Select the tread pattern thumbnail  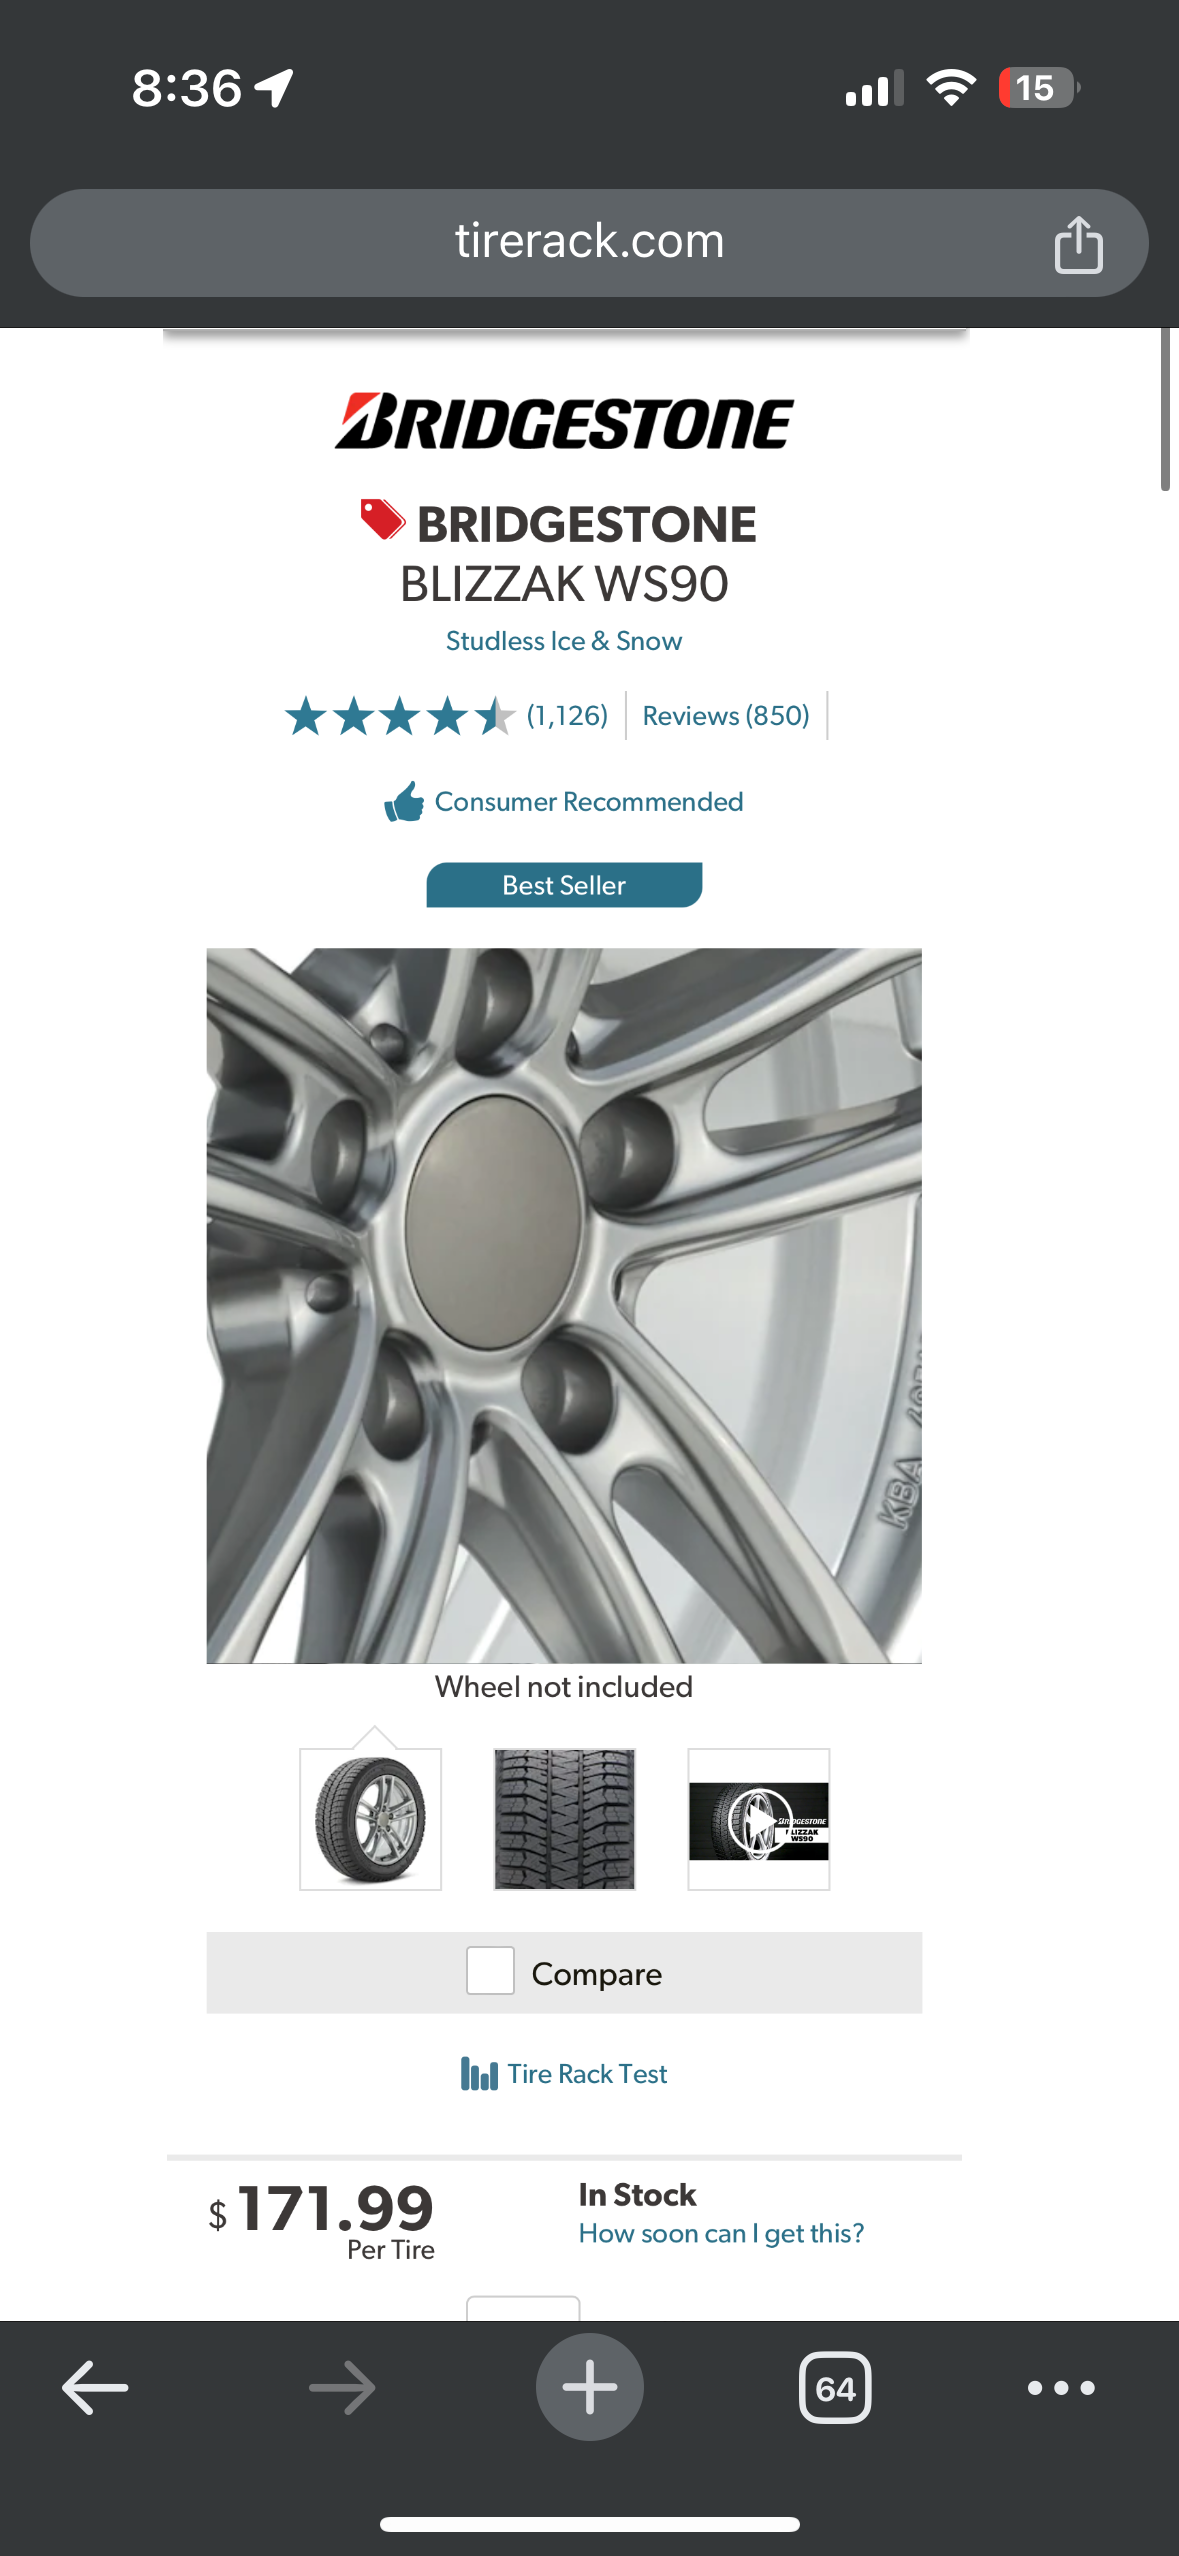pyautogui.click(x=564, y=1819)
